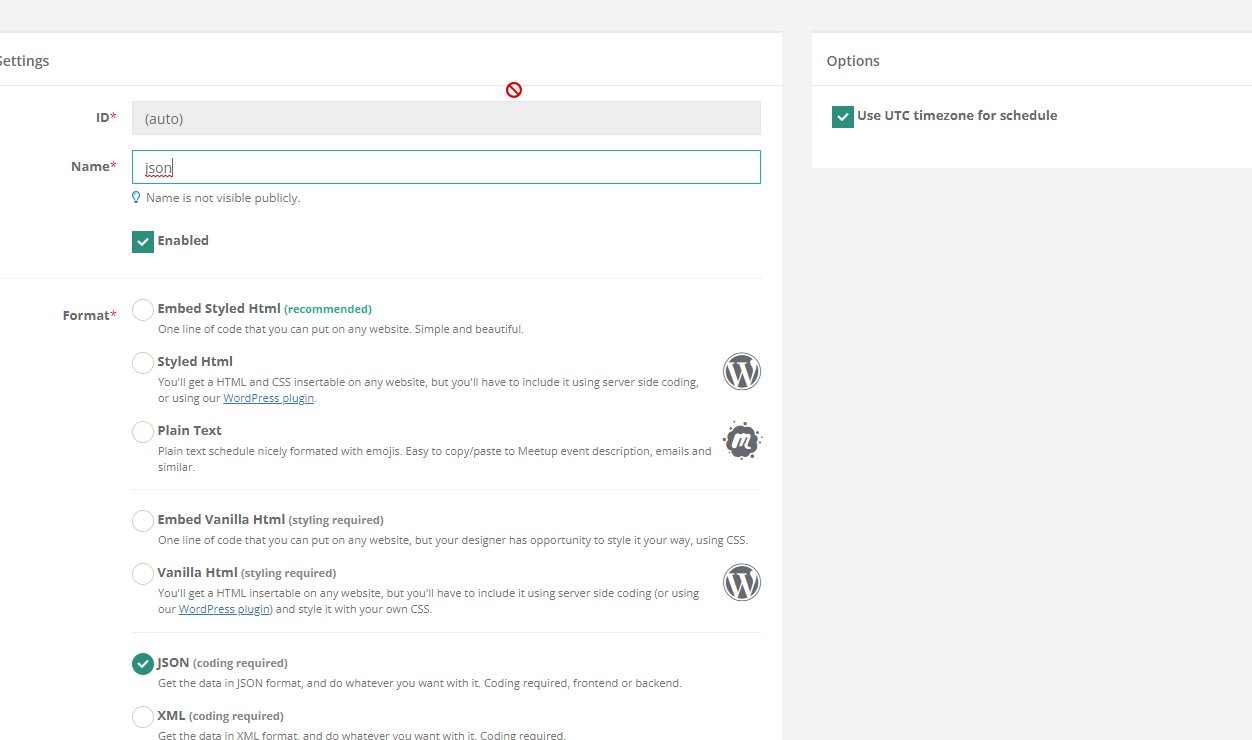The image size is (1252, 740).
Task: Click the Meetup icon beside Plain Text
Action: (742, 440)
